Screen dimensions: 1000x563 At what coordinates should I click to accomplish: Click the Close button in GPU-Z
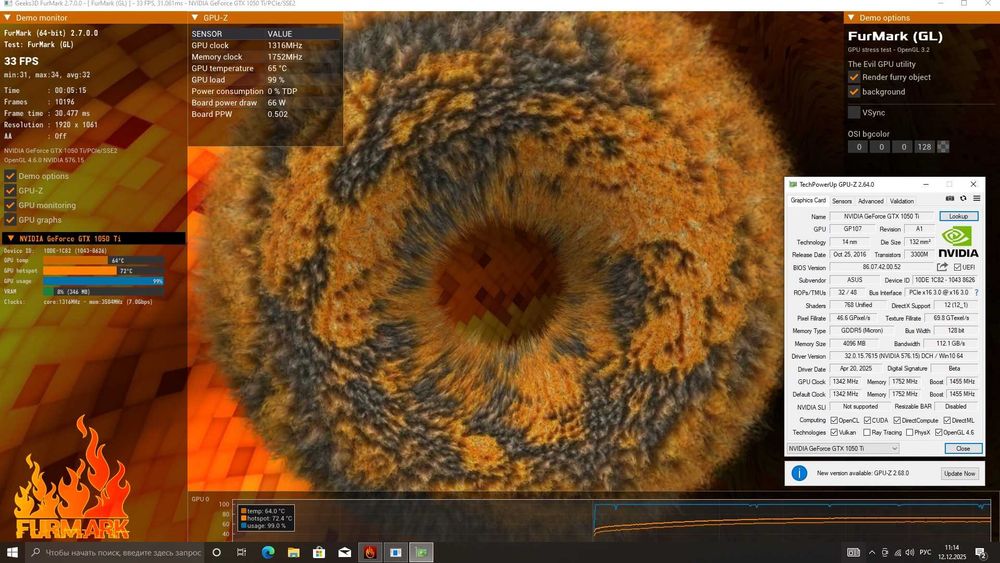(x=963, y=449)
